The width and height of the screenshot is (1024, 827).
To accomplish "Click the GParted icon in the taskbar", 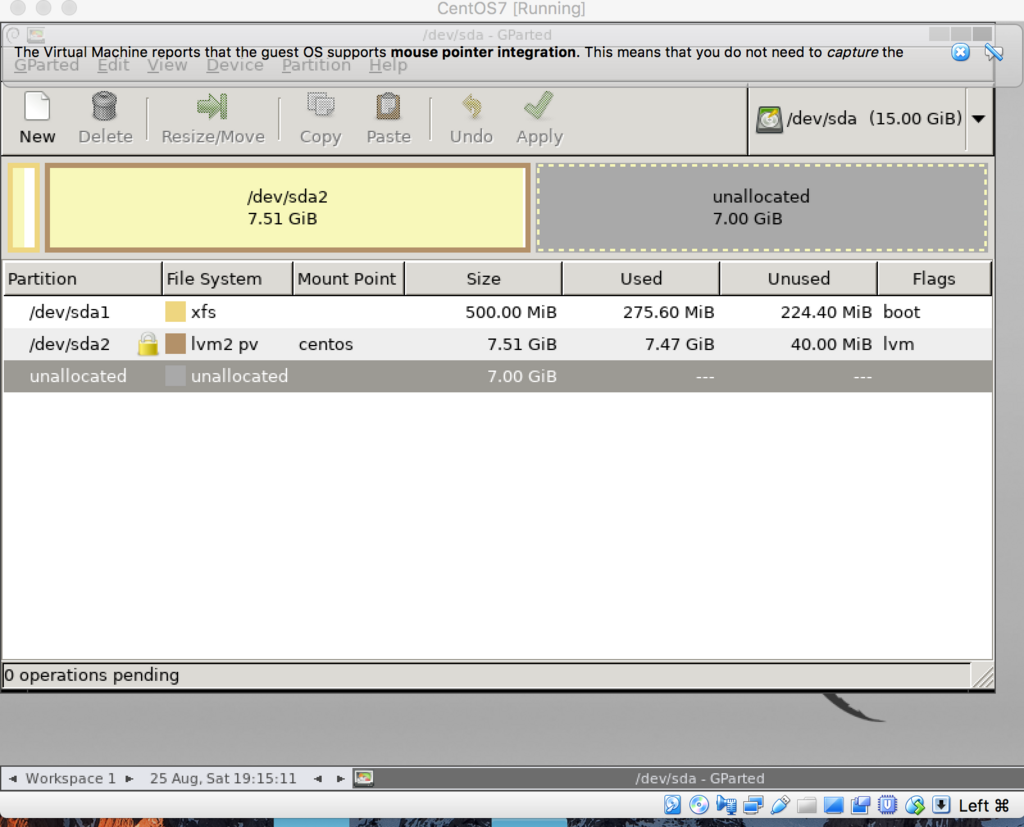I will click(364, 778).
